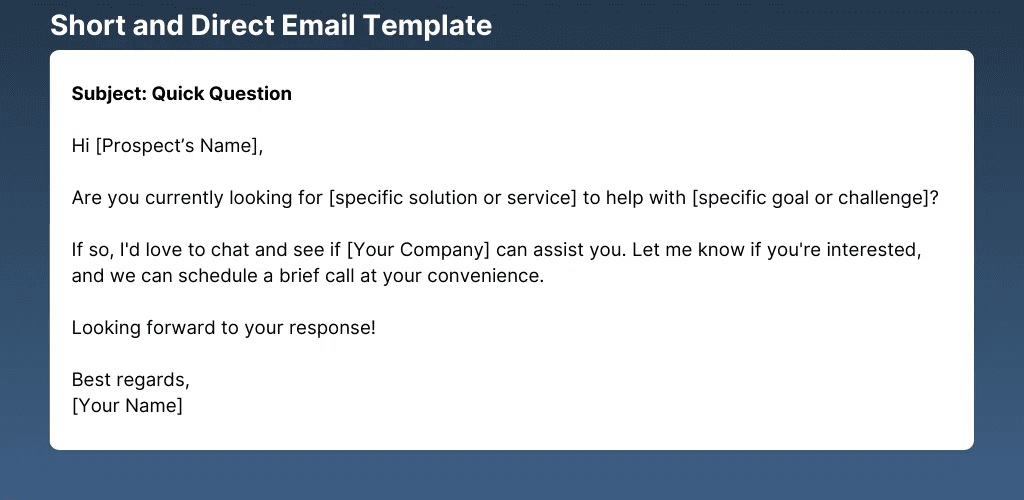Image resolution: width=1024 pixels, height=500 pixels.
Task: Click the "Subject:" label in the email
Action: pos(109,94)
